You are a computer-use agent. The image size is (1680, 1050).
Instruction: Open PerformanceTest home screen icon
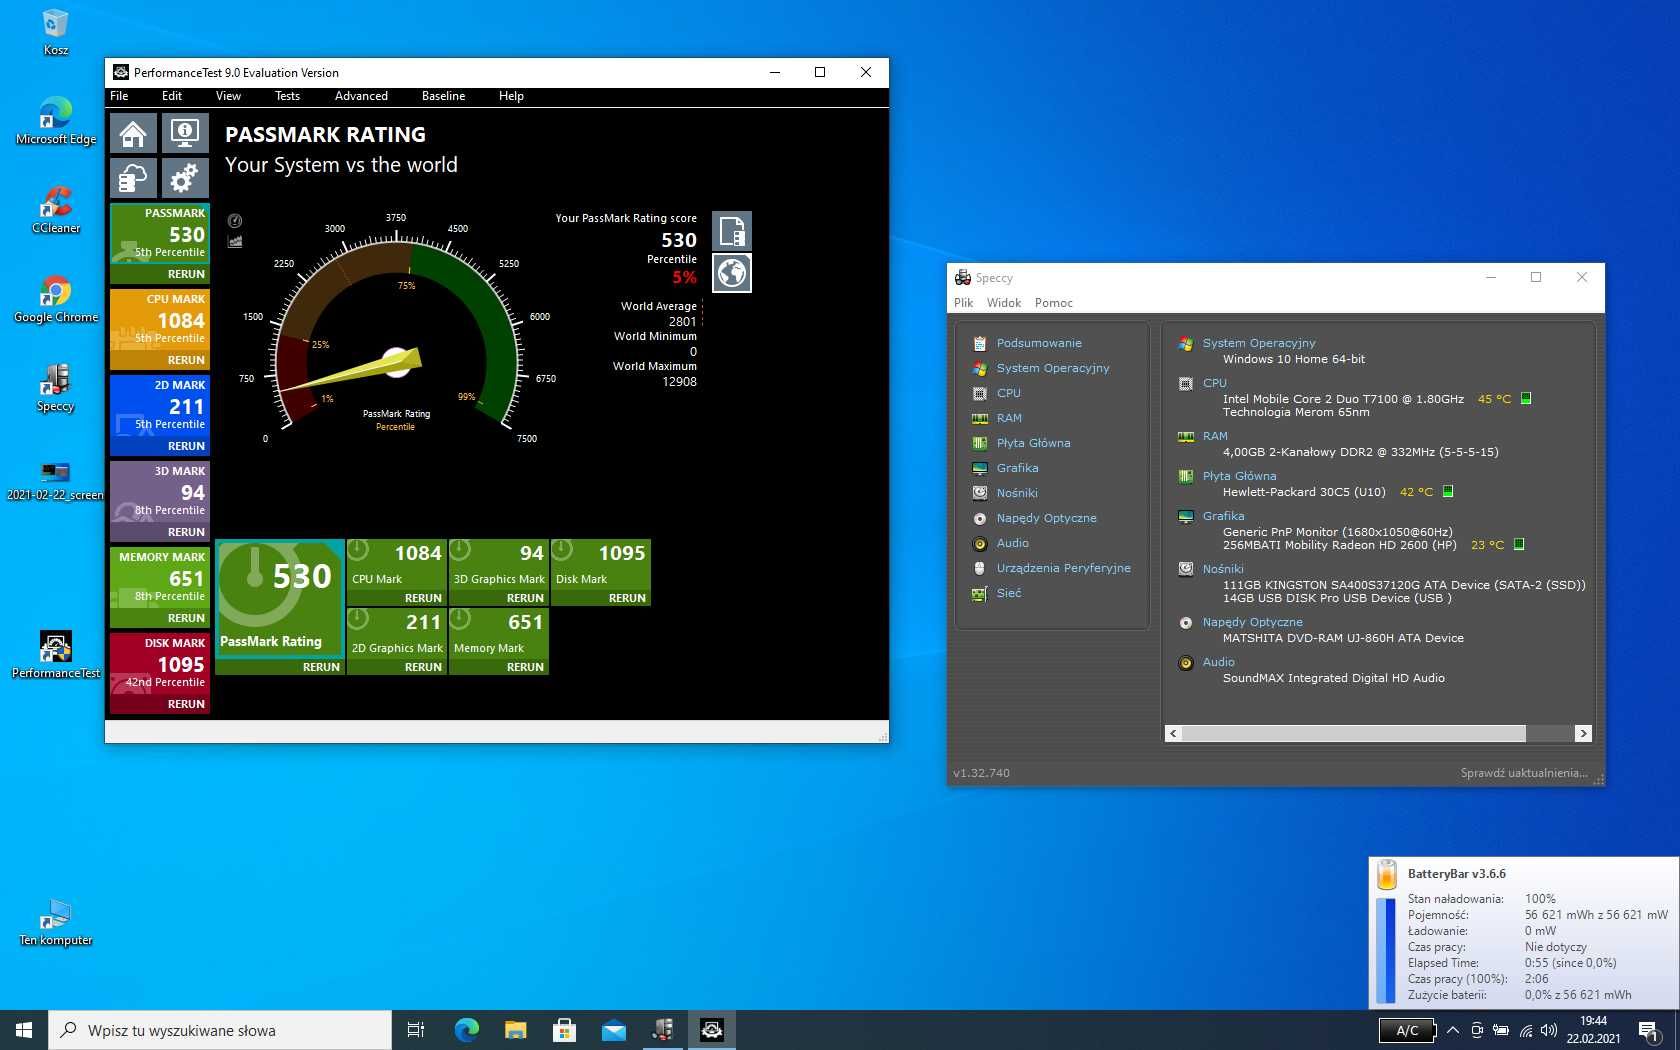pos(133,133)
